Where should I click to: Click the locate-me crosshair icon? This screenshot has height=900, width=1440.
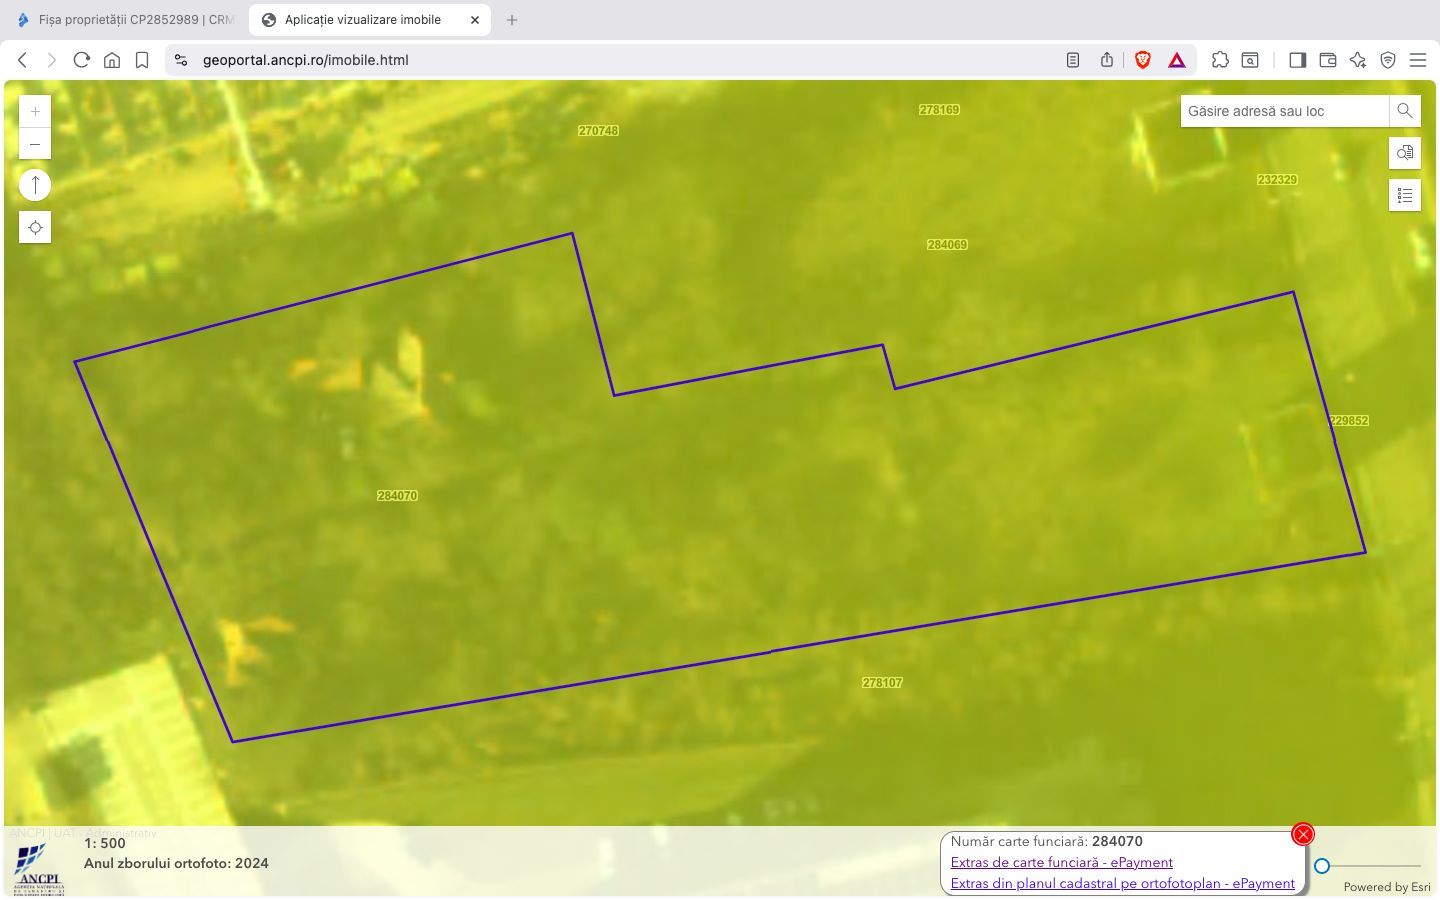point(35,227)
